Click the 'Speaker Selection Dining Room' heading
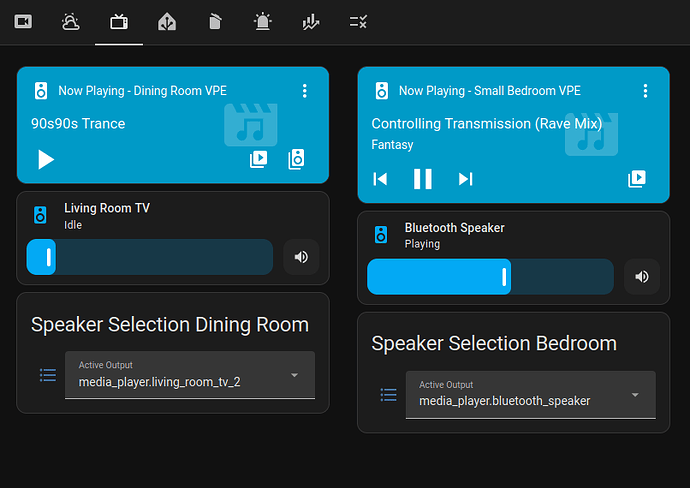 170,325
